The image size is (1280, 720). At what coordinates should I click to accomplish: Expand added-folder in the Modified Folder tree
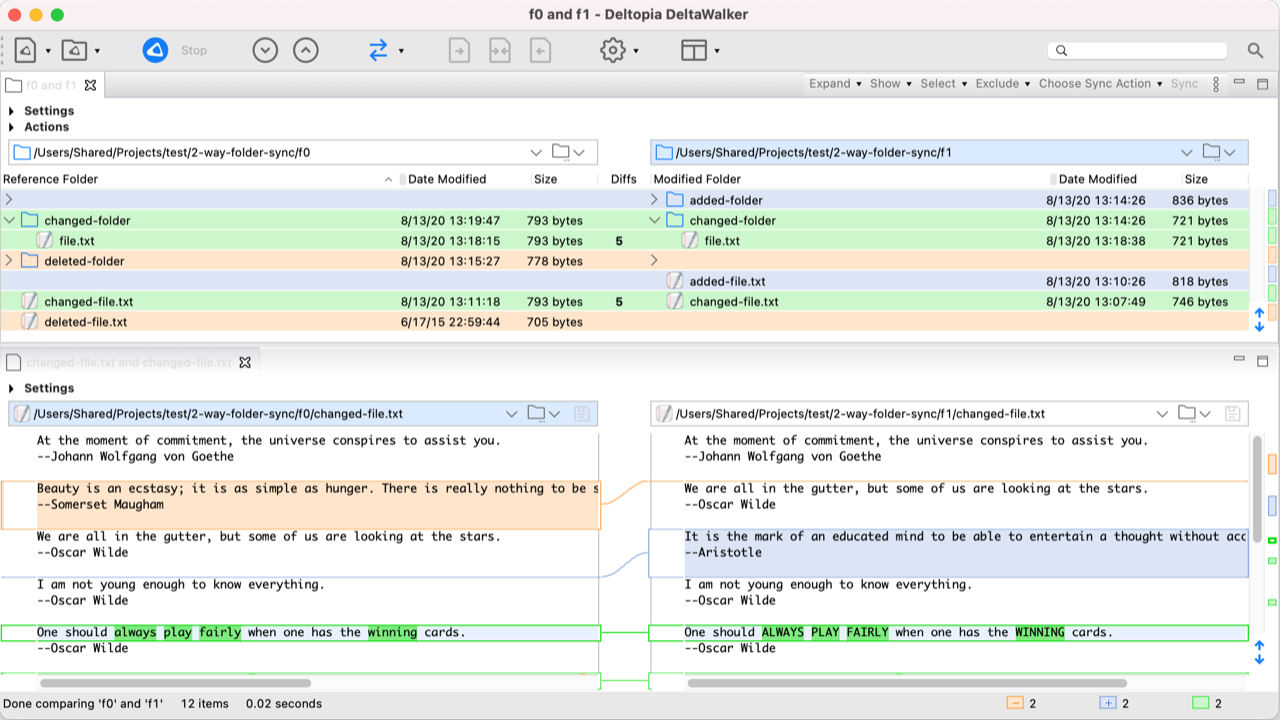[656, 200]
